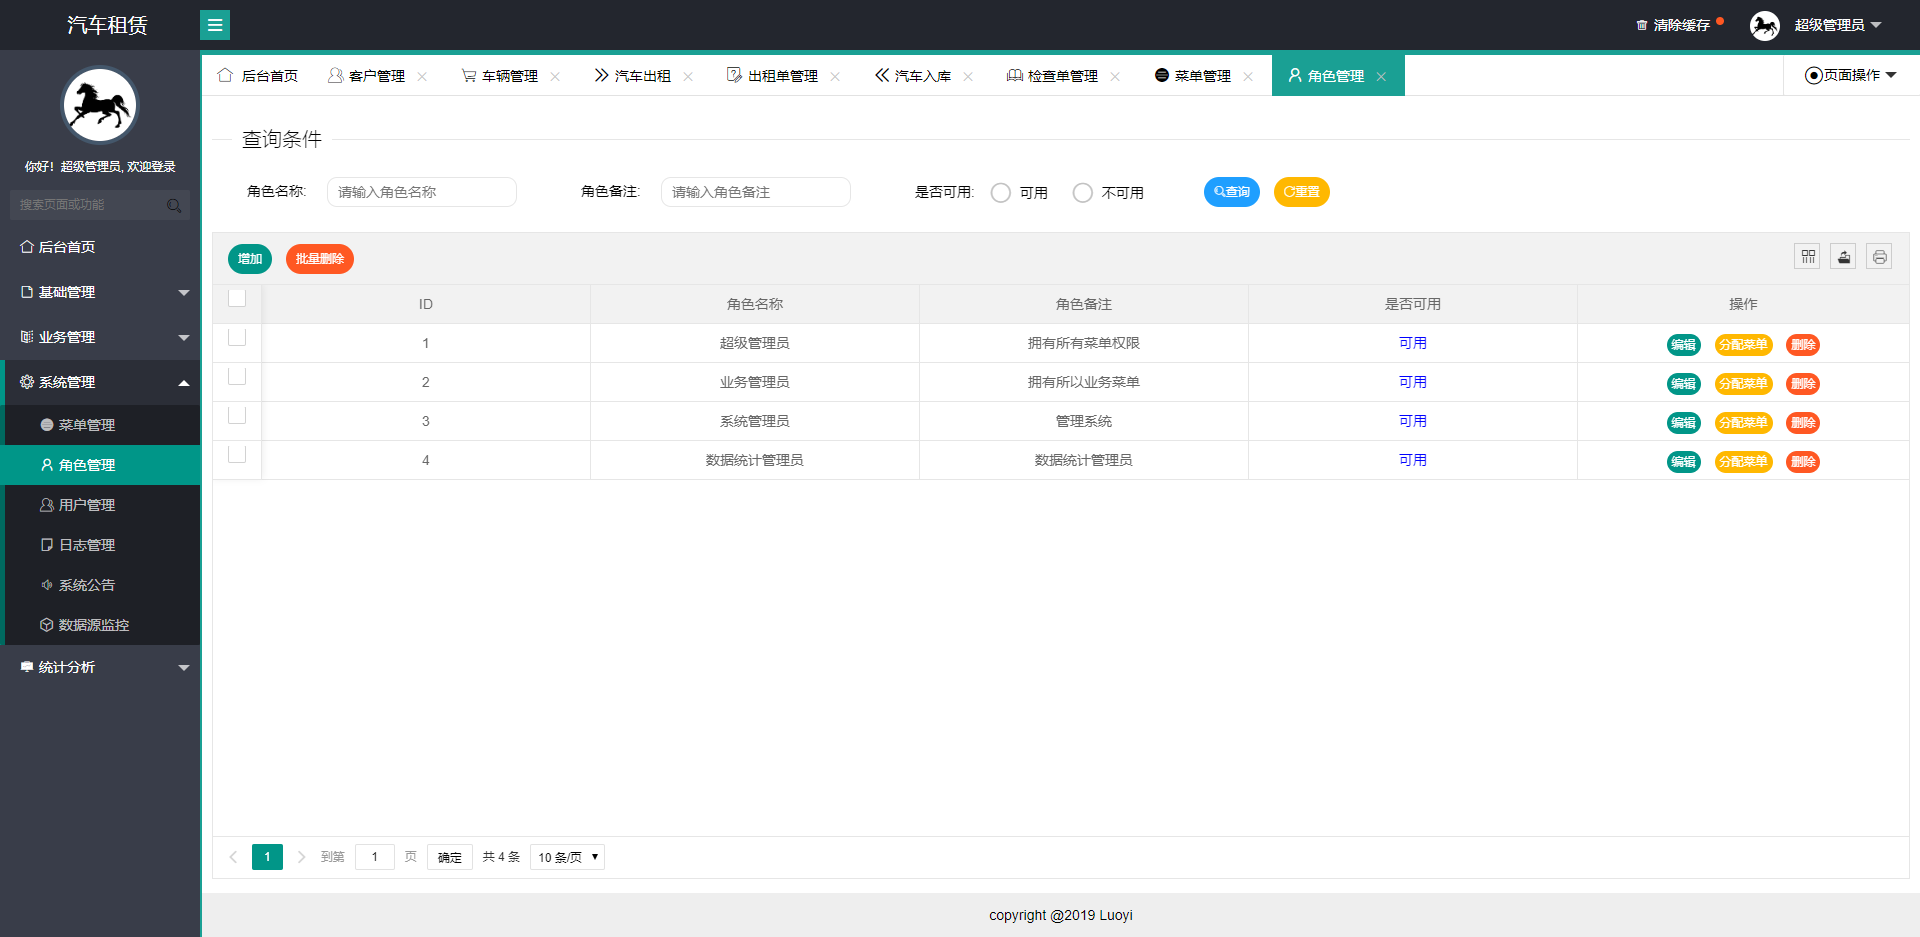Open 数据源监控 in sidebar submenu
The height and width of the screenshot is (937, 1920).
coord(100,625)
